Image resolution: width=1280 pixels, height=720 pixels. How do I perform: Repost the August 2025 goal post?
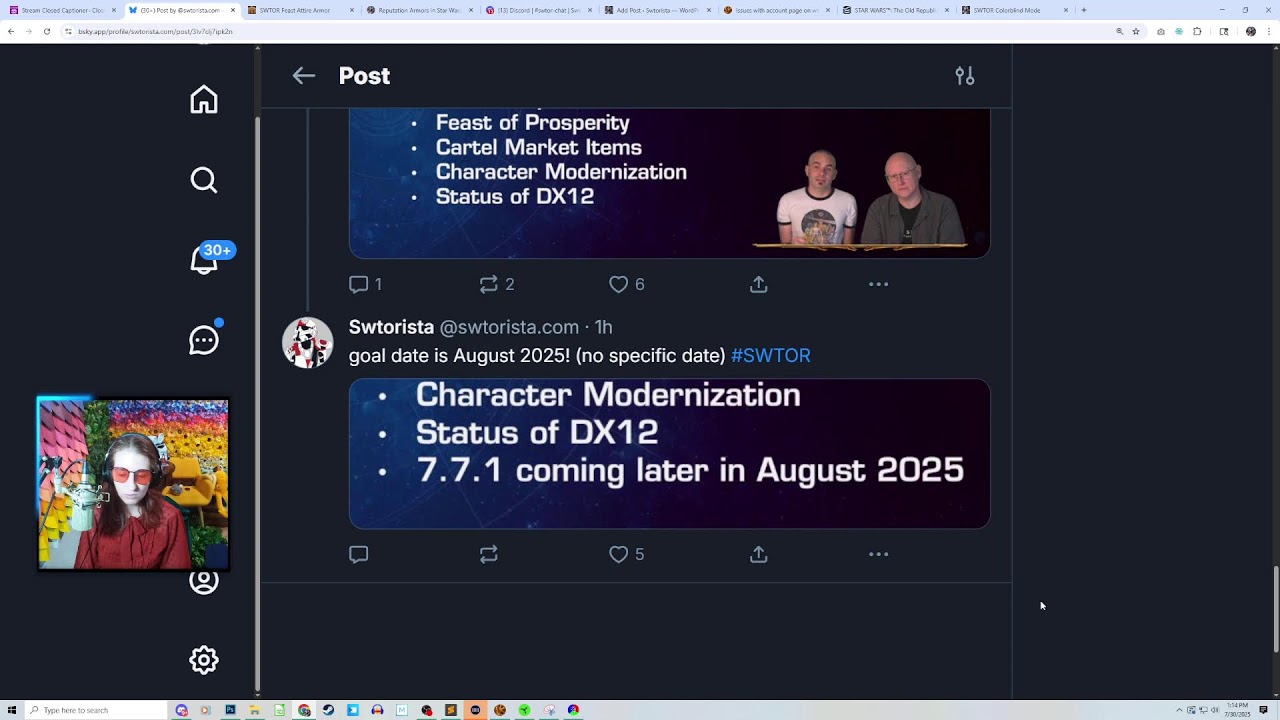click(489, 554)
